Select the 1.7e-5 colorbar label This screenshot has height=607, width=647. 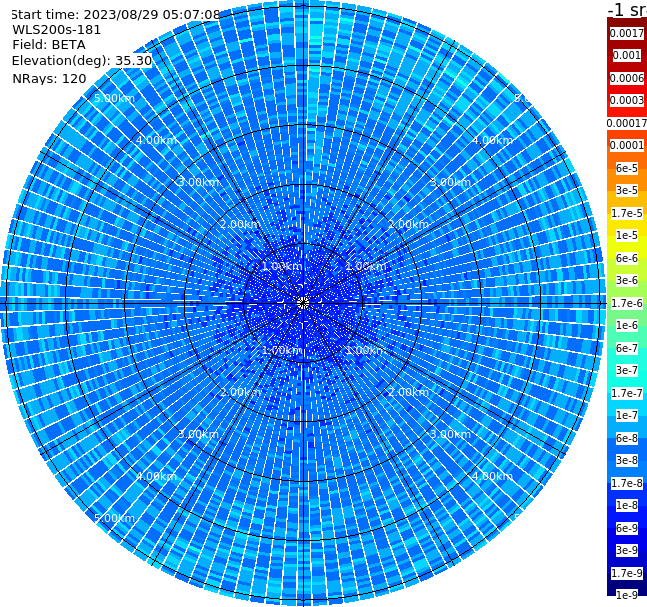(x=627, y=213)
